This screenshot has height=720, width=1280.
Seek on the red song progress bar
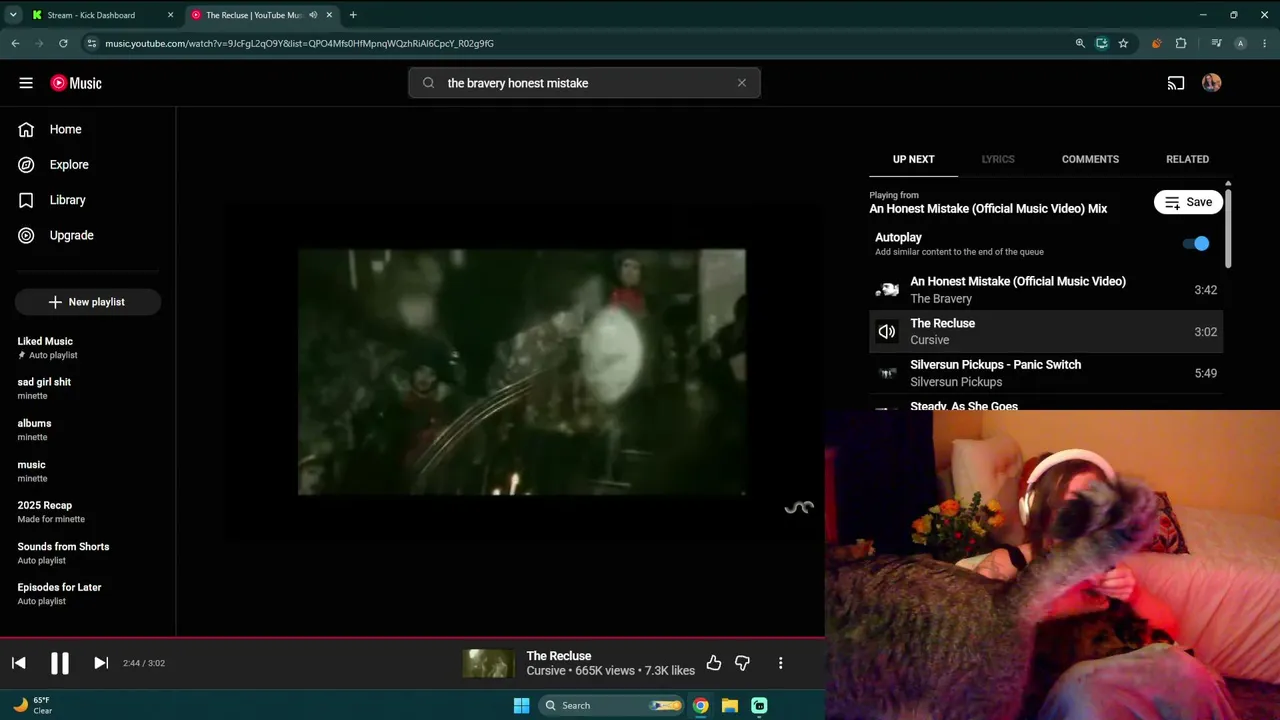click(x=412, y=637)
